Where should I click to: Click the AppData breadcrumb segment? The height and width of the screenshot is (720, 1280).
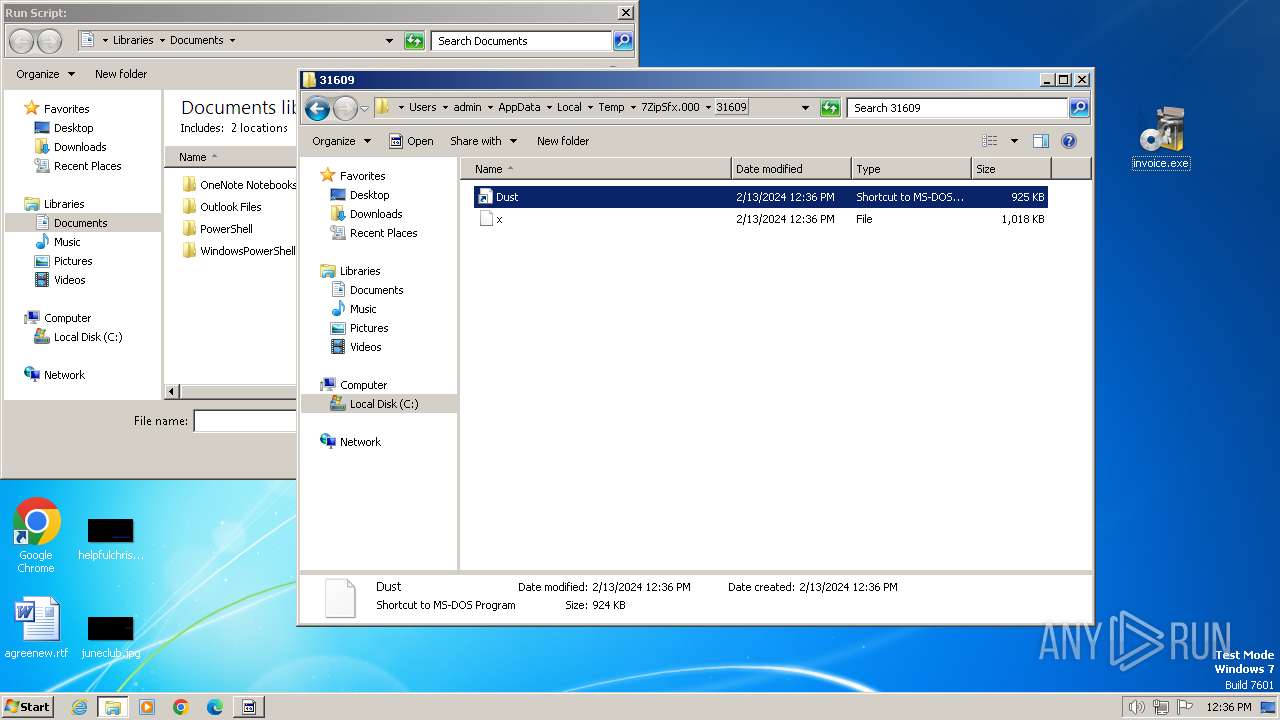(x=519, y=108)
